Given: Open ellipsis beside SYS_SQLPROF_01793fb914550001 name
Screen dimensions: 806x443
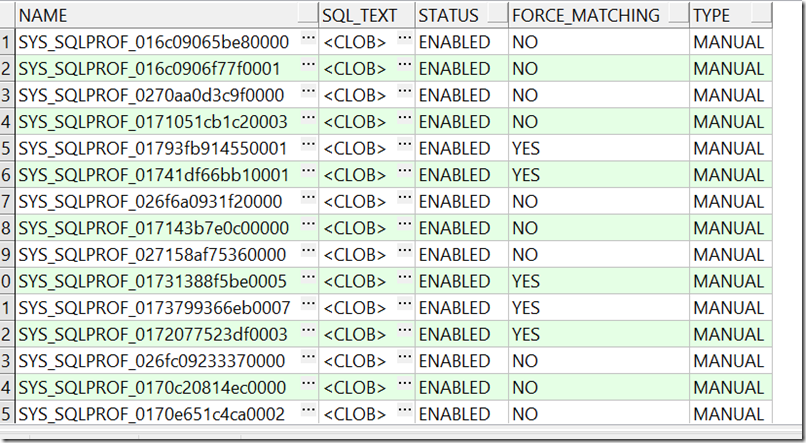Looking at the screenshot, I should tap(308, 144).
